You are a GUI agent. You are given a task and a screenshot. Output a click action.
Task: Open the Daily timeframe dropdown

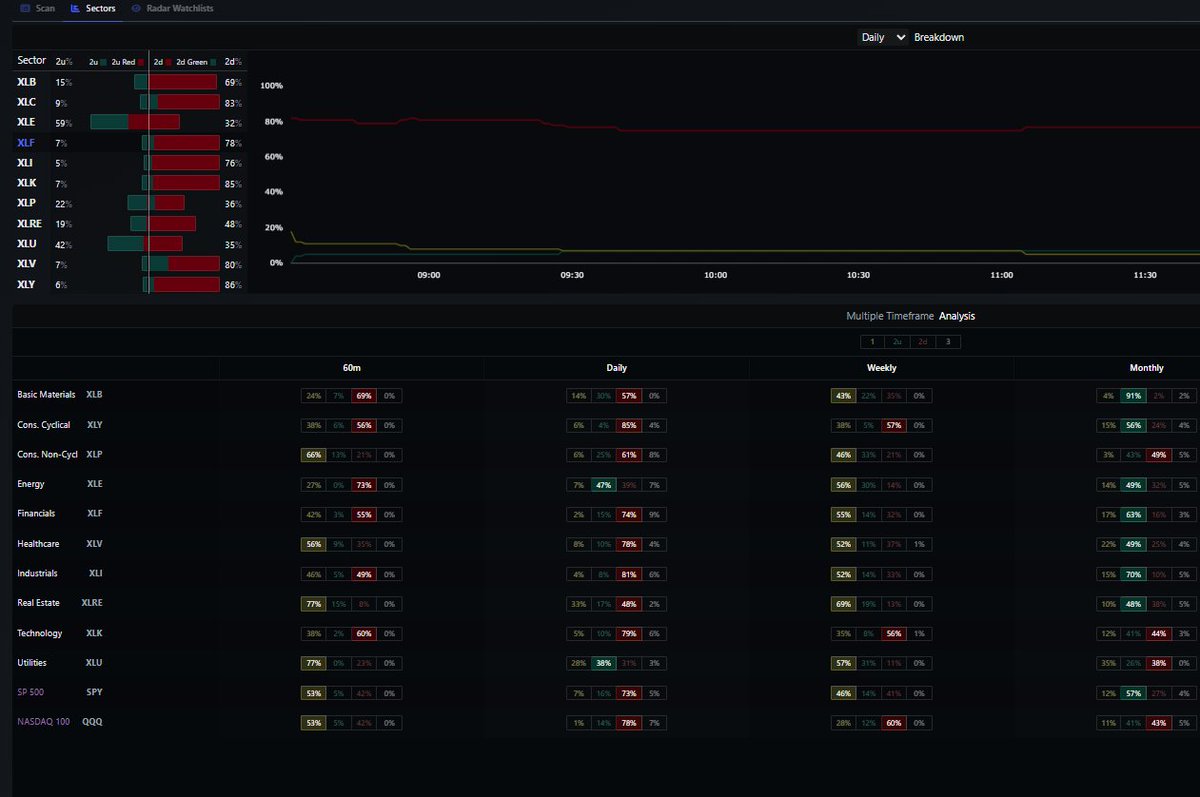[880, 37]
